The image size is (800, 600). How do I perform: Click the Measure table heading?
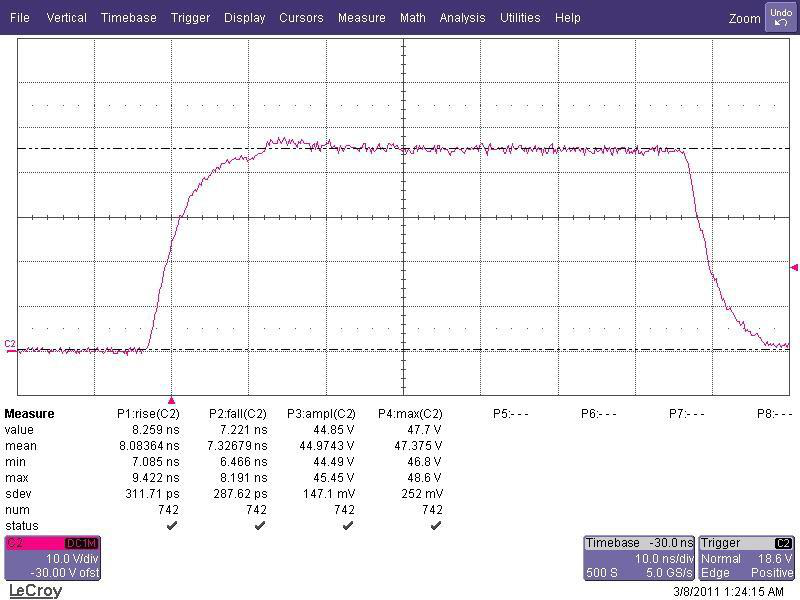(x=29, y=414)
